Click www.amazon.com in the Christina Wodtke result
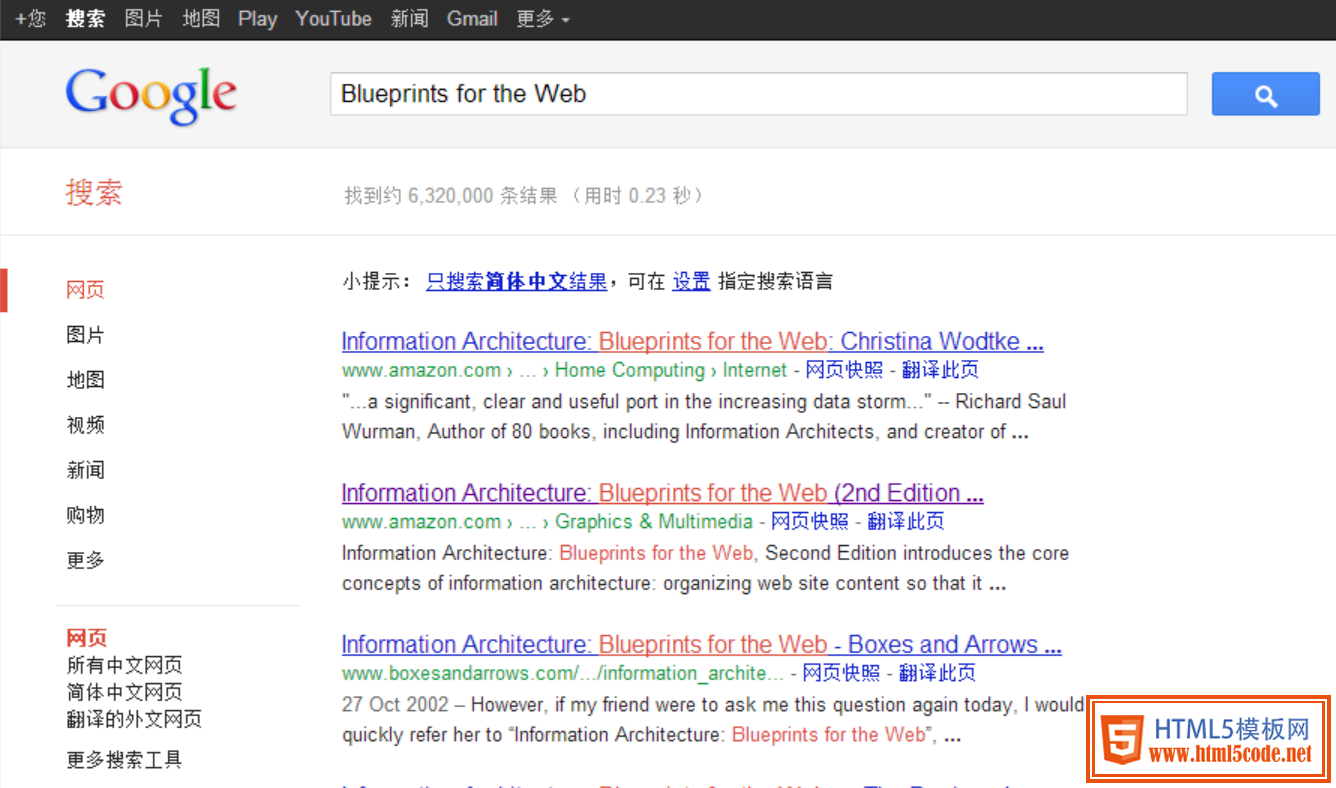Screen dimensions: 1336x788 click(x=421, y=370)
